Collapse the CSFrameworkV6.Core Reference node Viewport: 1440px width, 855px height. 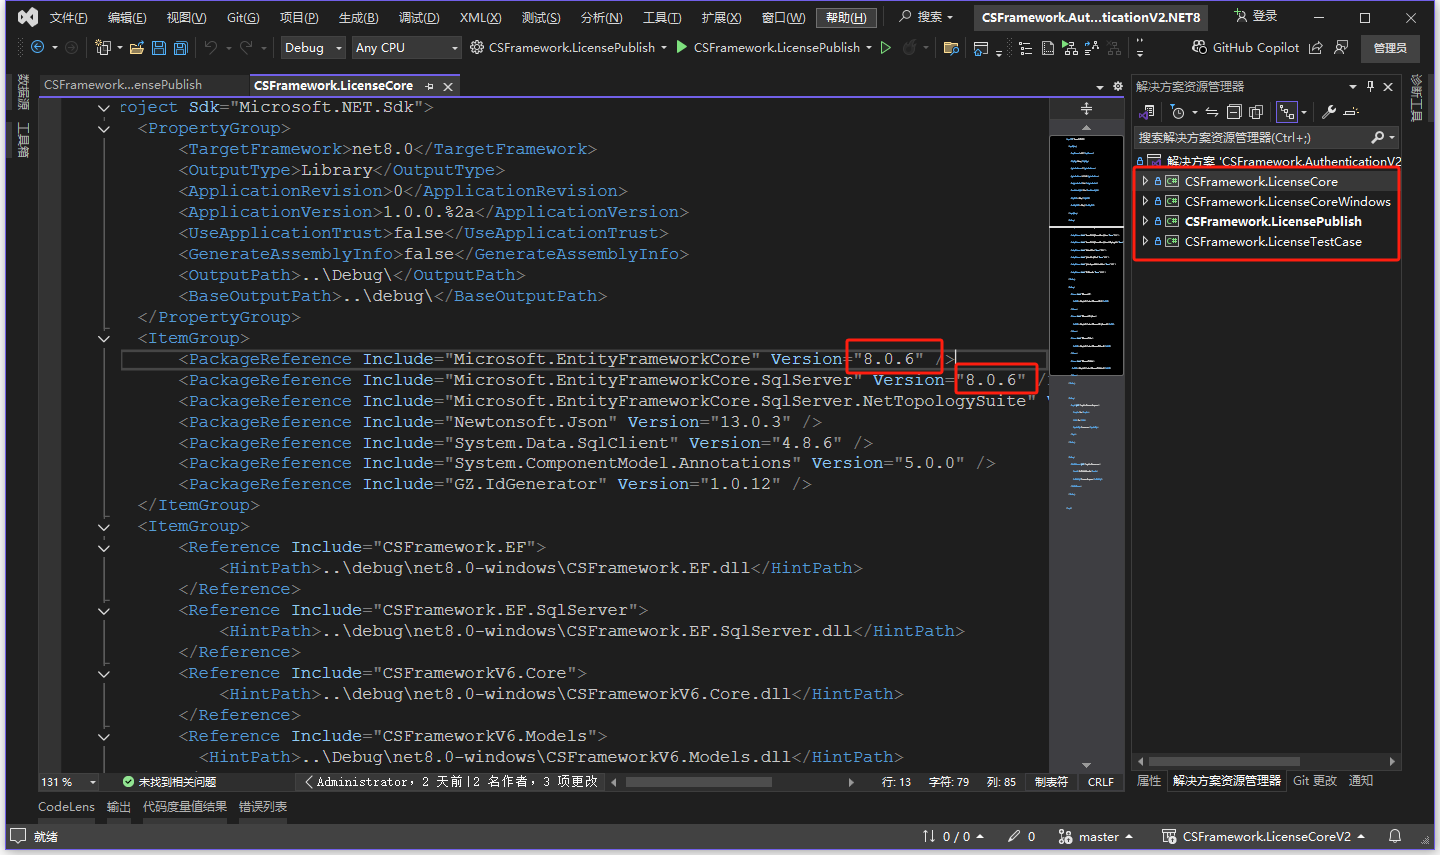104,673
